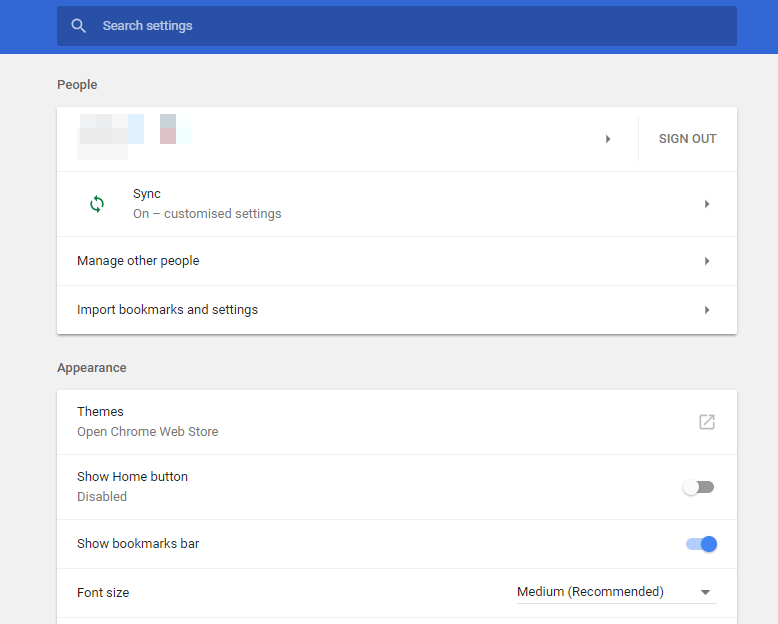
Task: Click the Font size dropdown arrow
Action: point(706,592)
